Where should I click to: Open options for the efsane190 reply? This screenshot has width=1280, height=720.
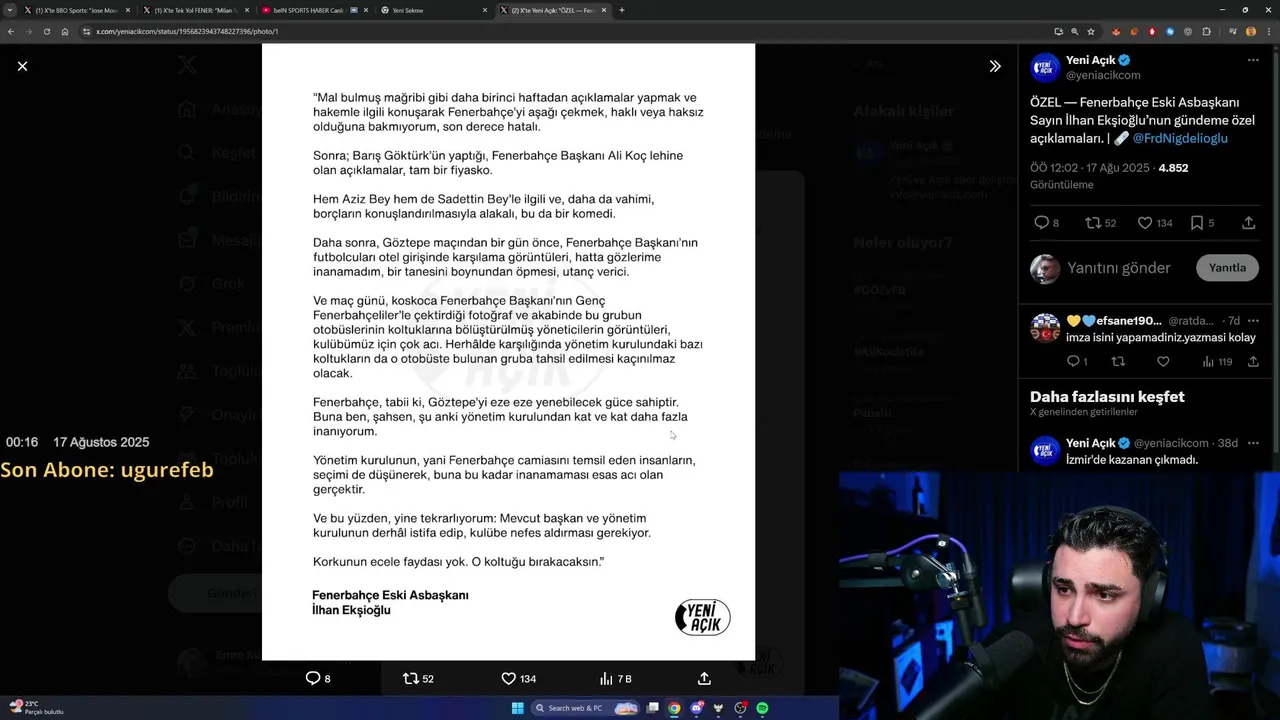[1253, 321]
